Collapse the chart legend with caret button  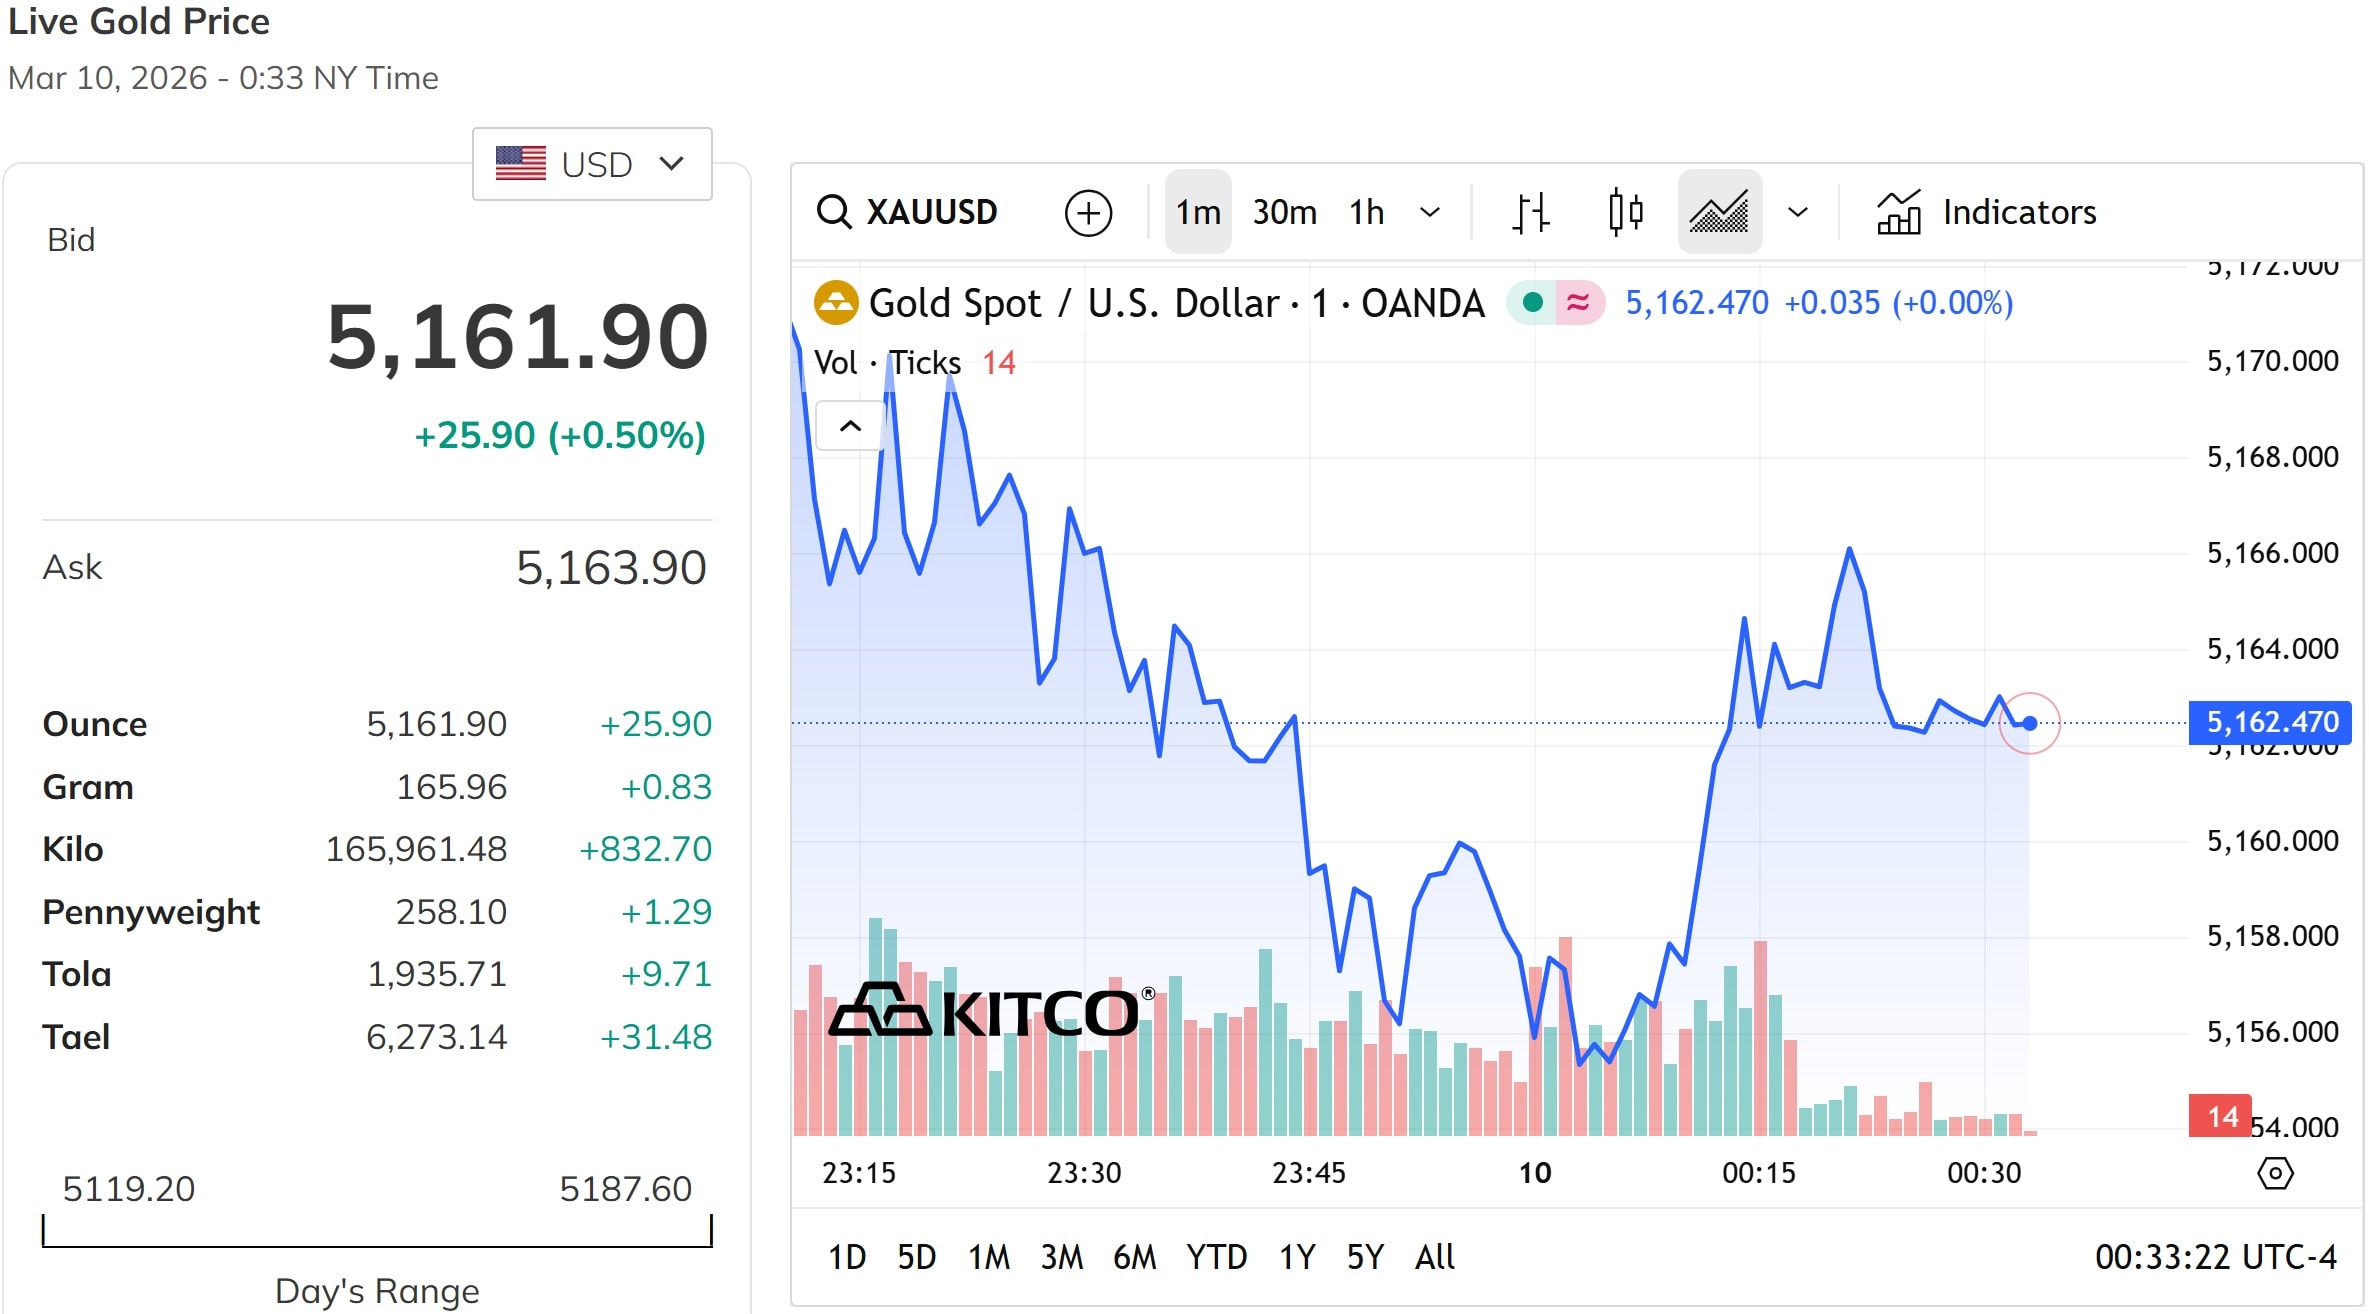point(850,426)
